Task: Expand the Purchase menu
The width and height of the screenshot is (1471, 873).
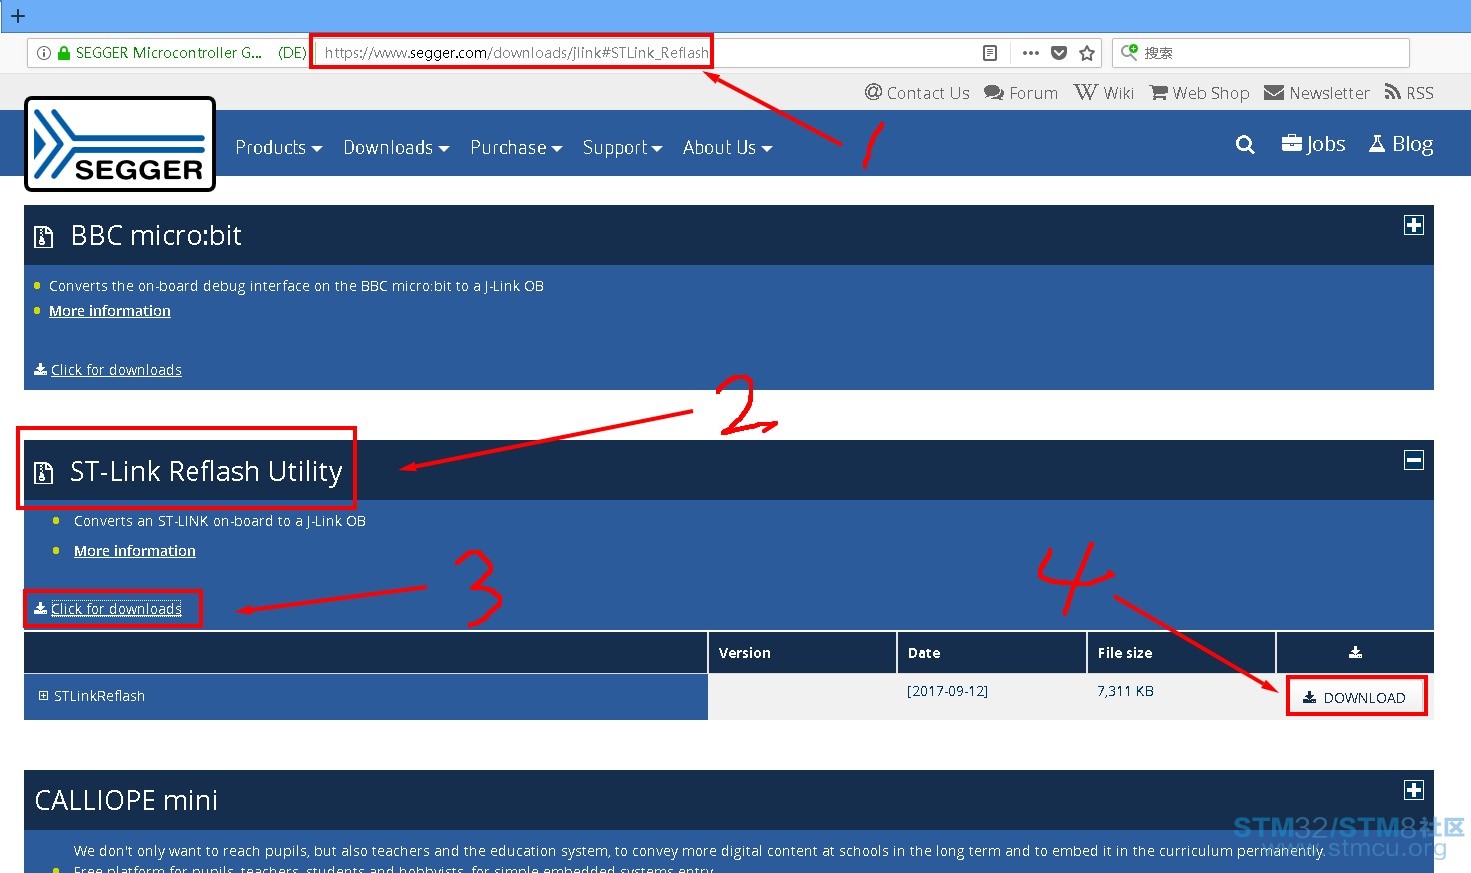Action: click(x=516, y=148)
